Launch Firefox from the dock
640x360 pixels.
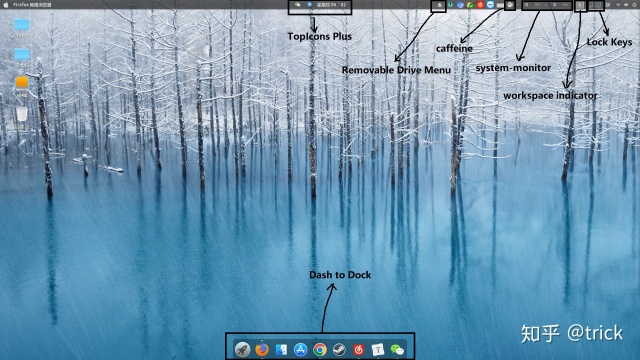pyautogui.click(x=262, y=350)
